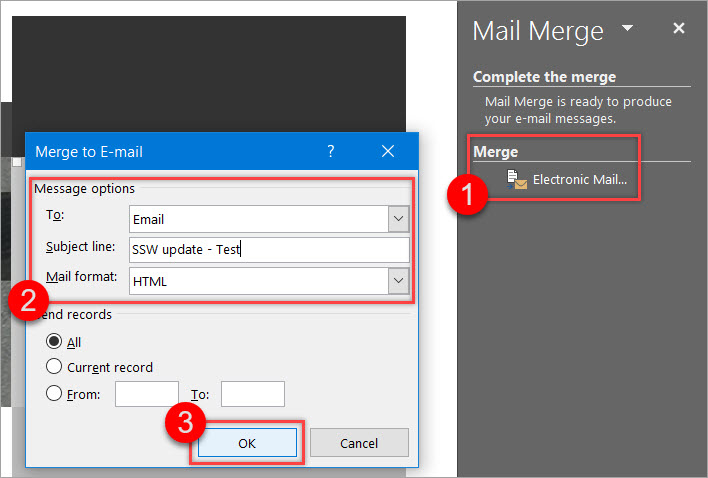This screenshot has width=708, height=478.
Task: Select the From range radio button
Action: click(x=54, y=394)
